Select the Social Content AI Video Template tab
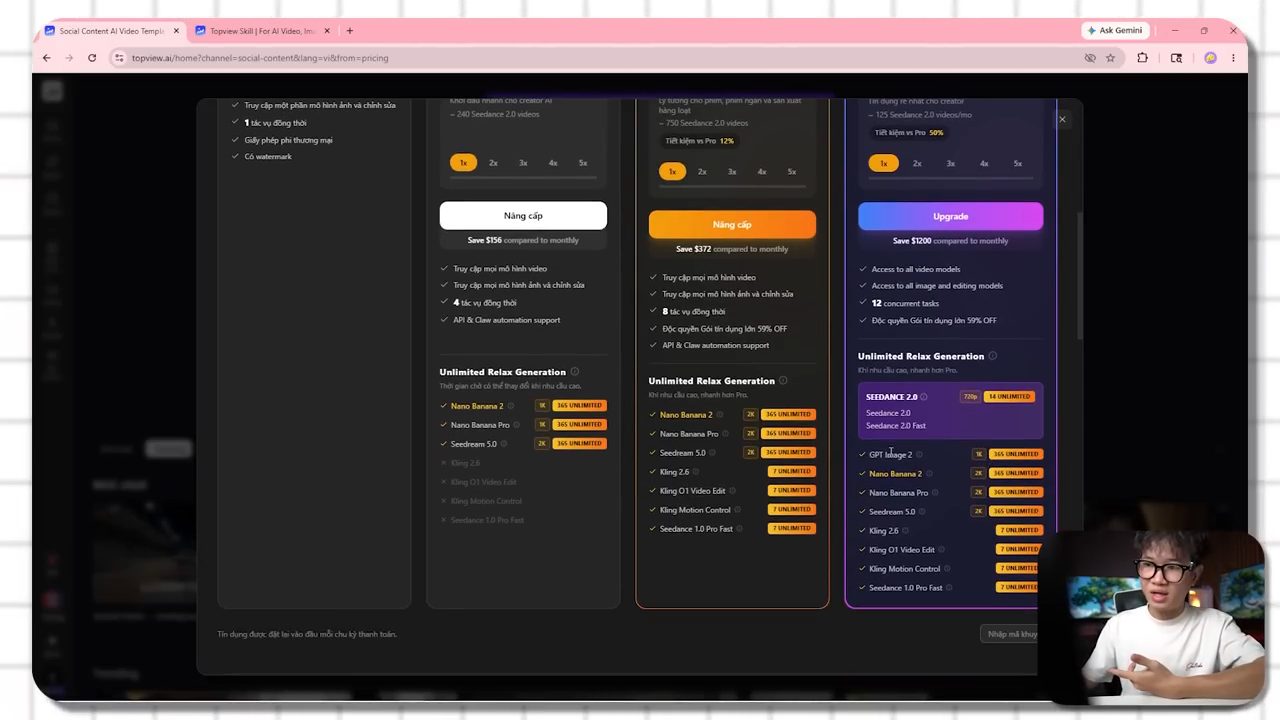Screen dimensions: 1280x720 click(x=111, y=31)
